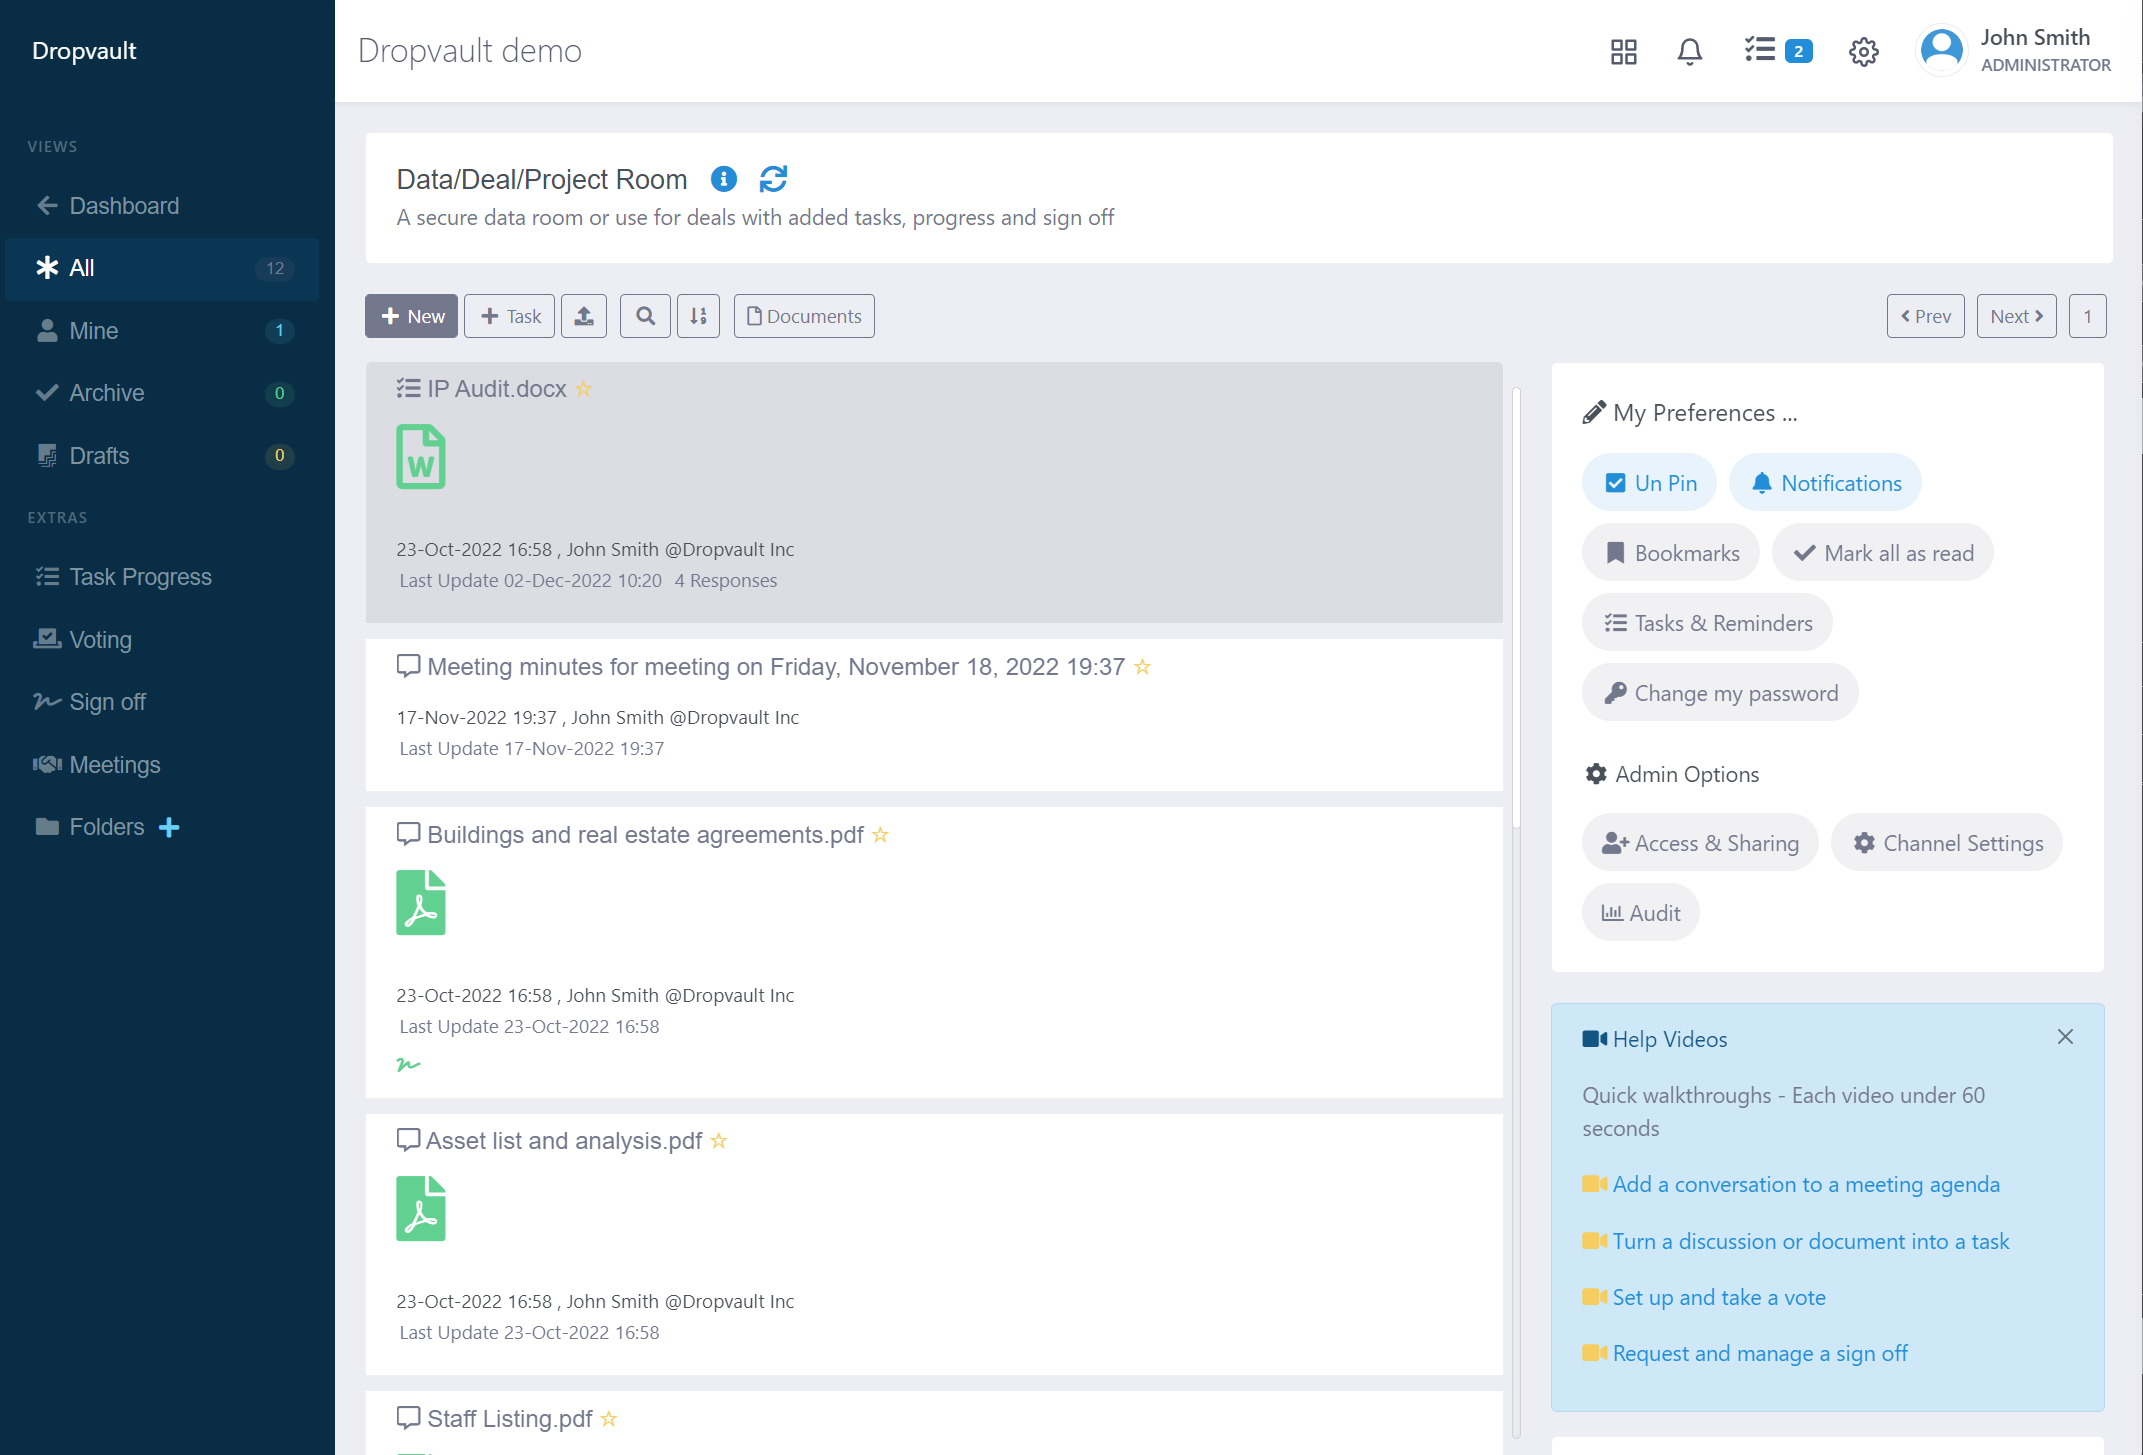Toggle Notifications preference
2143x1455 pixels.
point(1825,483)
